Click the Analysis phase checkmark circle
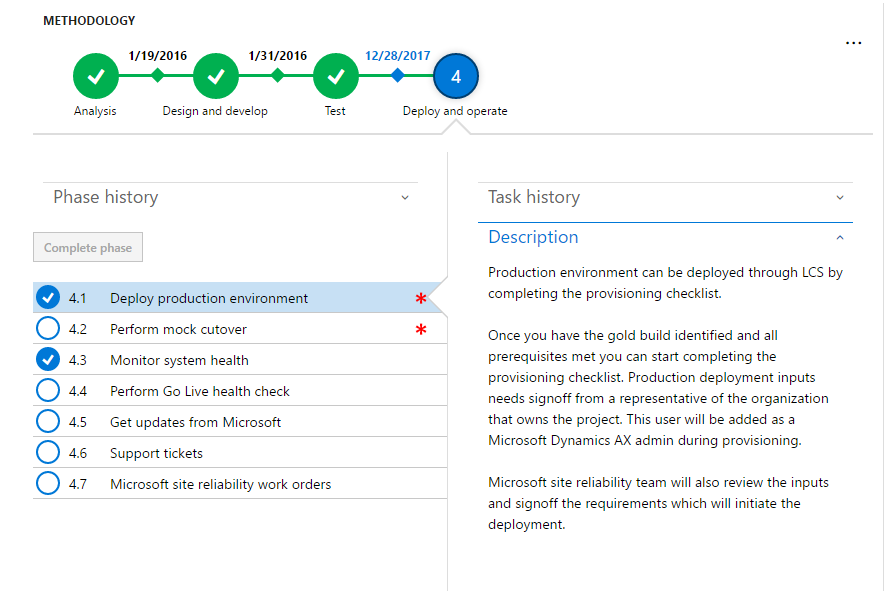The image size is (889, 591). (96, 76)
